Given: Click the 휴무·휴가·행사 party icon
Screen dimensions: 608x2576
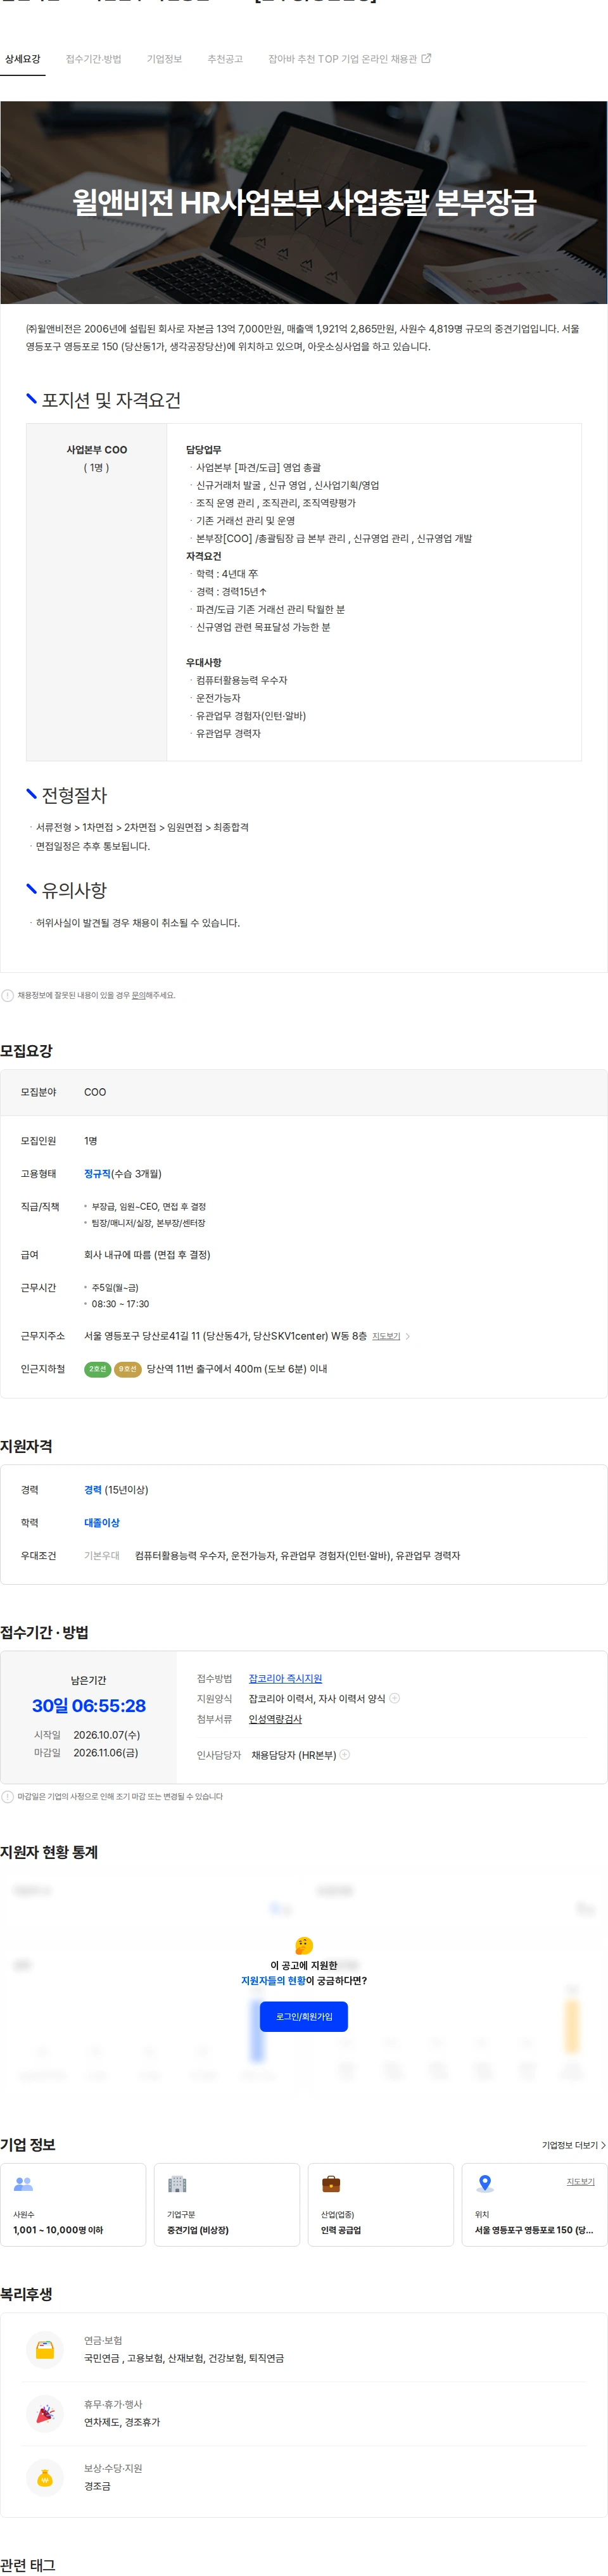Looking at the screenshot, I should (44, 2413).
